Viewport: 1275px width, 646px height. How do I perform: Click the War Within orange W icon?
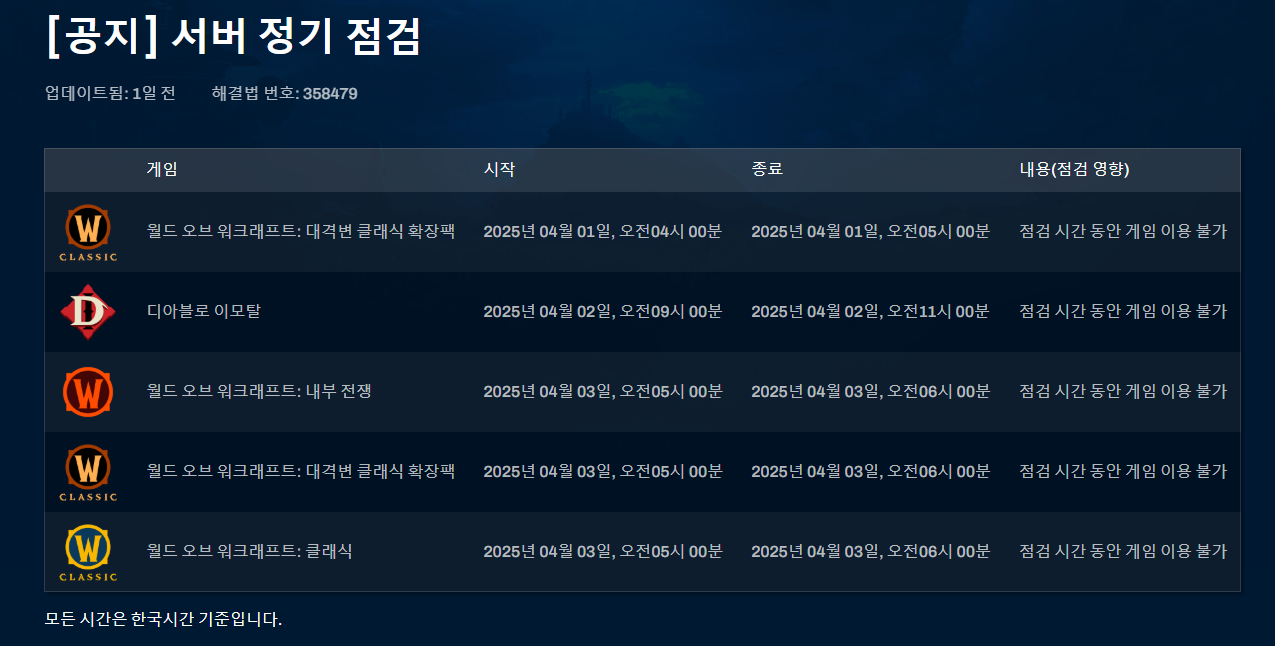coord(88,392)
